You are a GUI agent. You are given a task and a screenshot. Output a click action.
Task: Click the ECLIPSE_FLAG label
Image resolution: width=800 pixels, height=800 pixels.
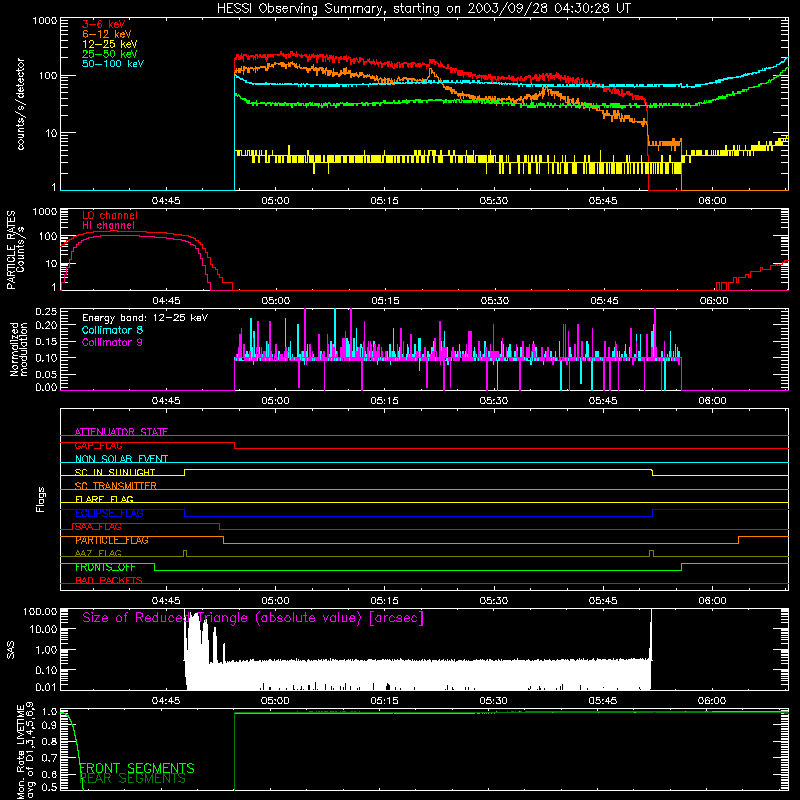109,513
